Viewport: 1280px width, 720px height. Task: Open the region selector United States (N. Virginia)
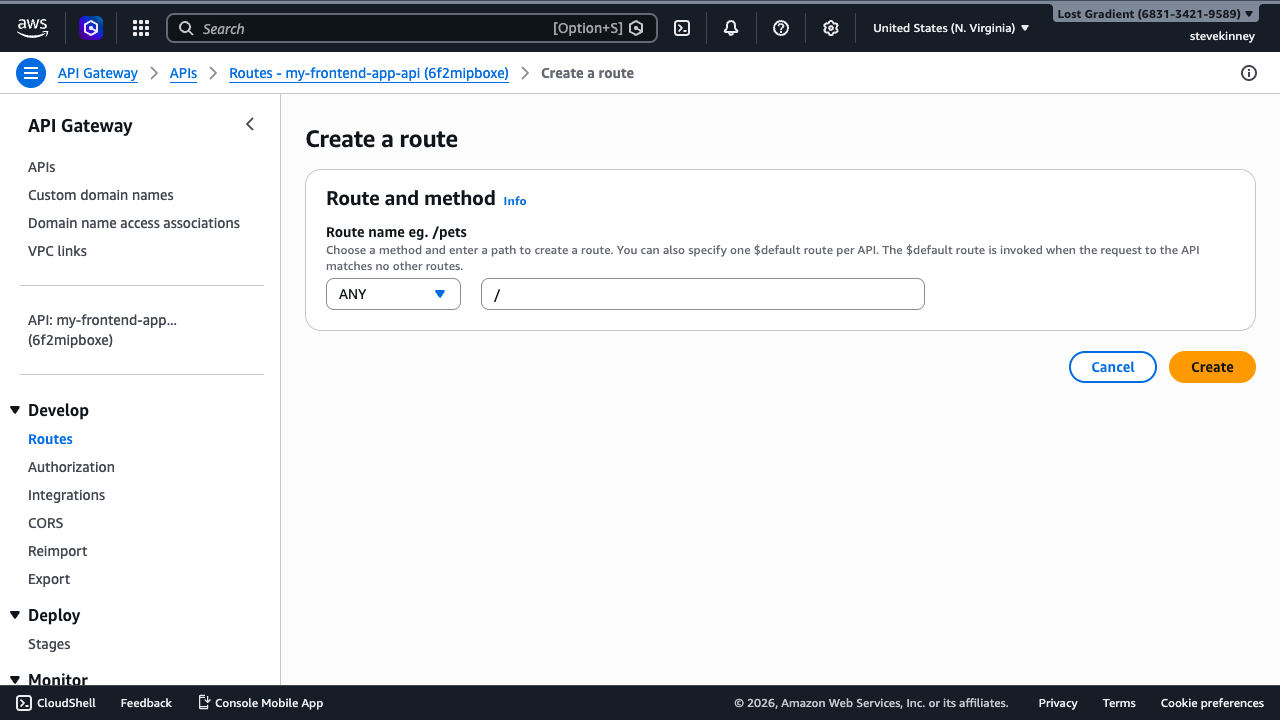point(951,28)
